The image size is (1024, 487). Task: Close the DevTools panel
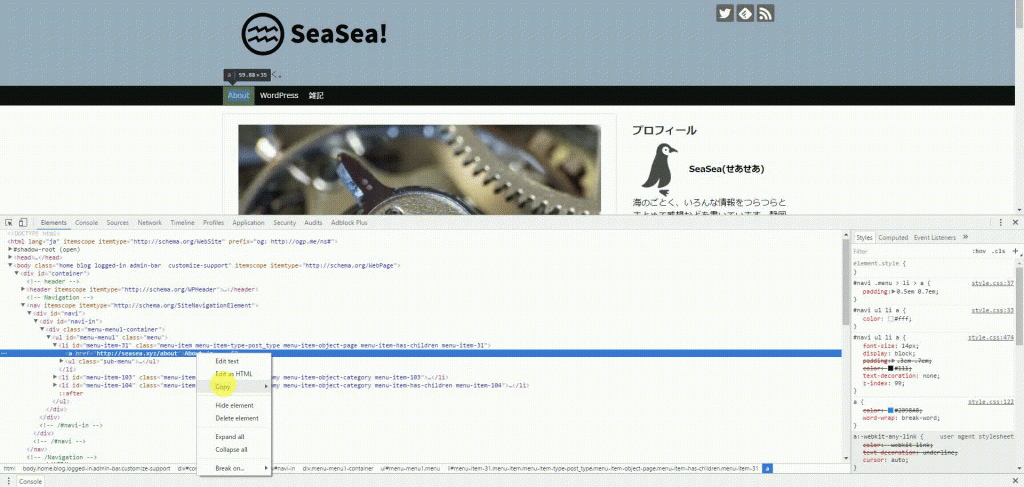(1015, 223)
